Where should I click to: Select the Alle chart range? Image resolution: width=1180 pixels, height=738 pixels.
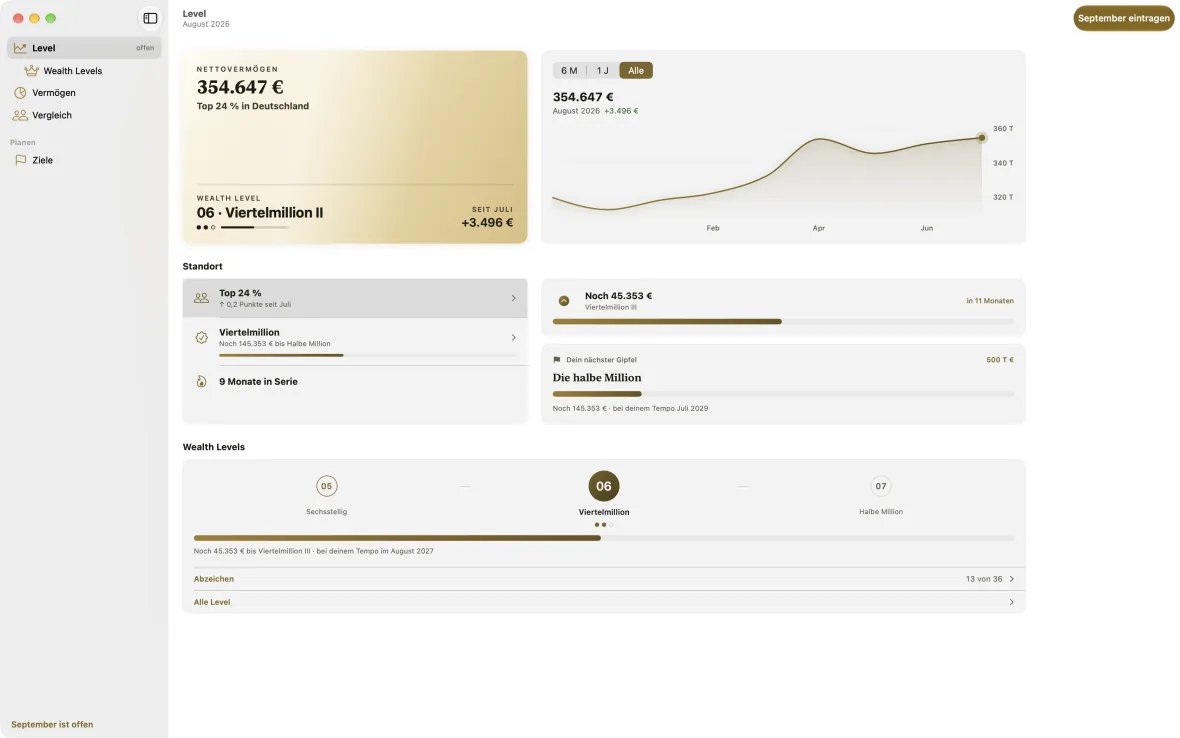click(636, 71)
